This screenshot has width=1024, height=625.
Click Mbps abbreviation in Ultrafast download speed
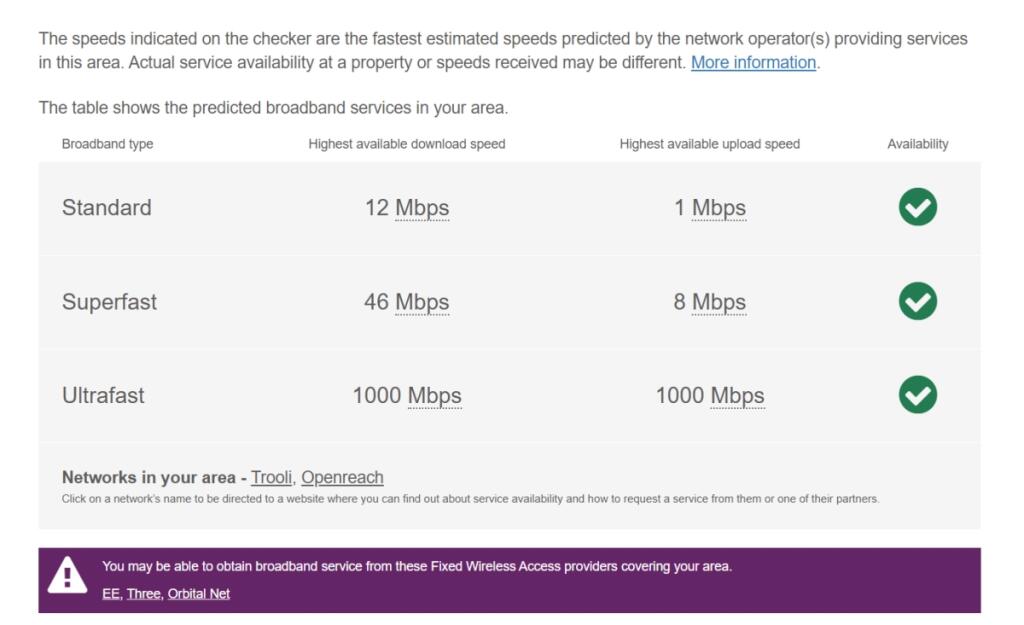[x=434, y=396]
